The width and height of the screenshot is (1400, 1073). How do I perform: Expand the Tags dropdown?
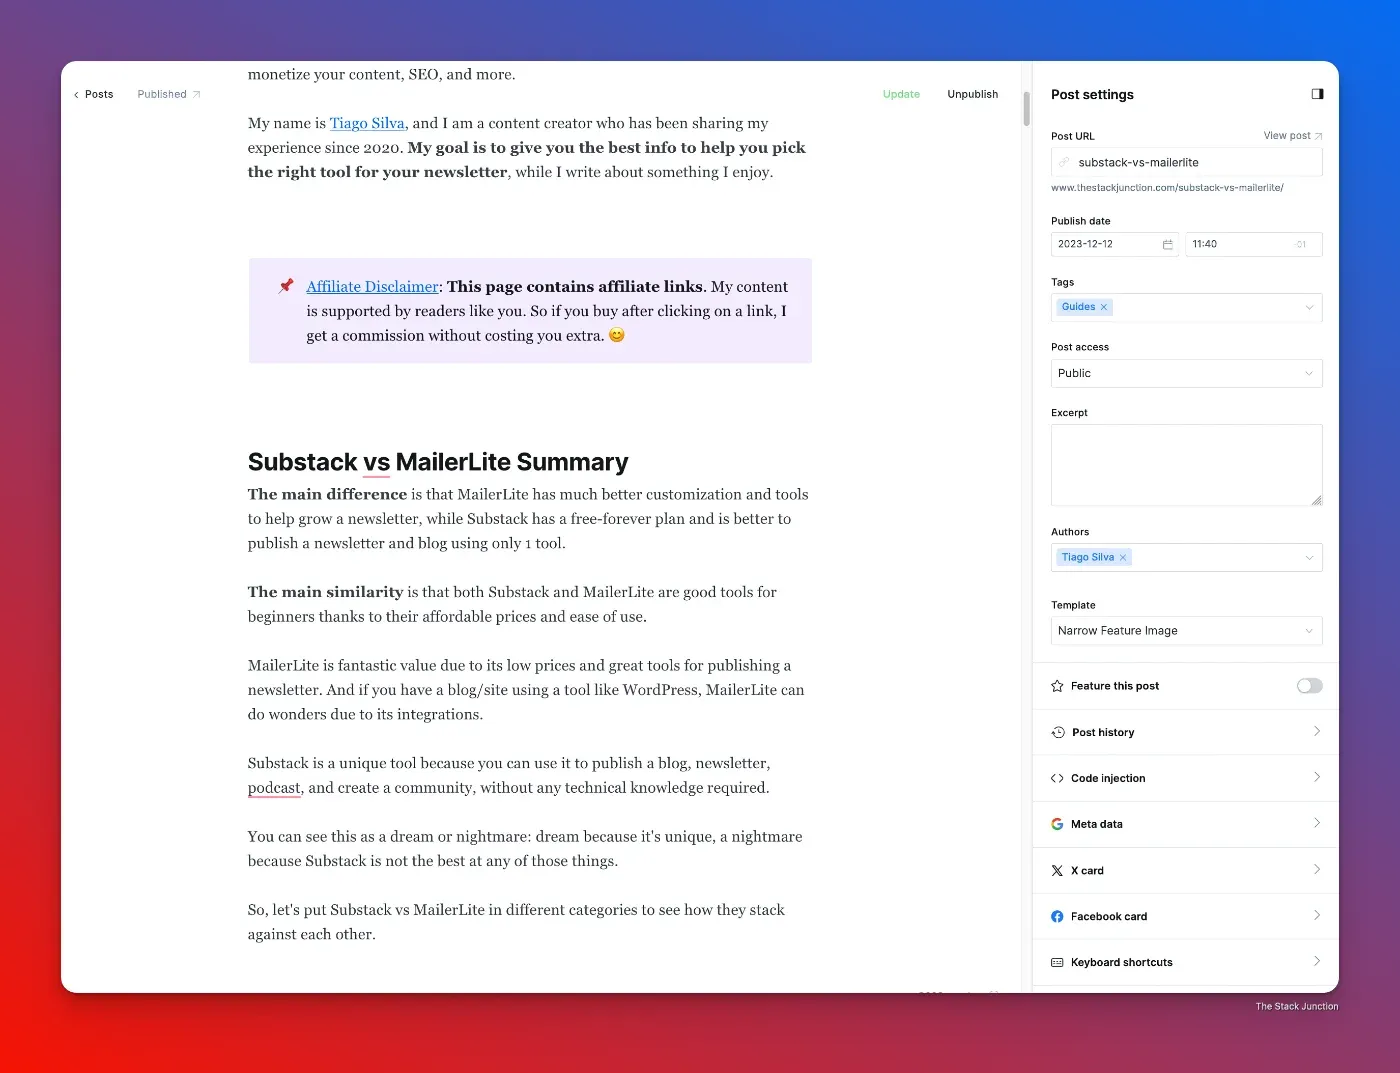pyautogui.click(x=1309, y=307)
